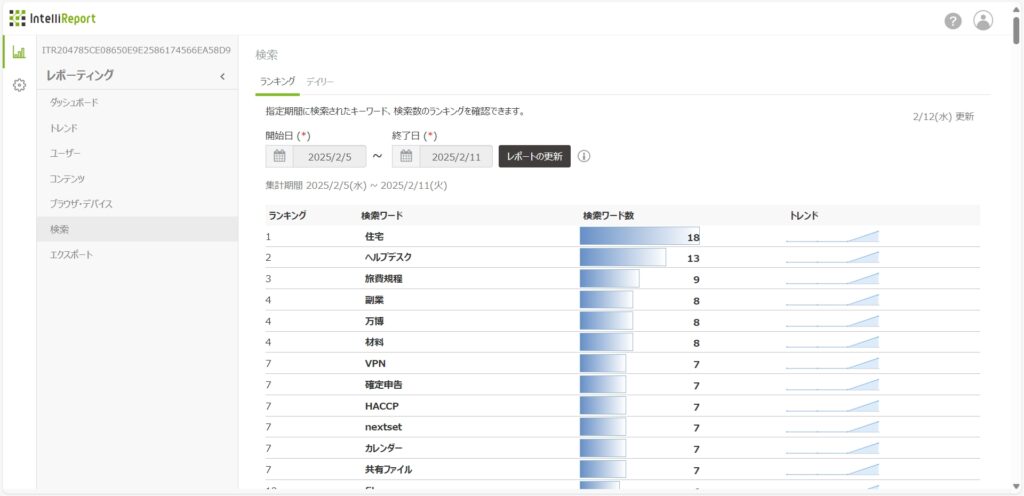The height and width of the screenshot is (496, 1024).
Task: Click the IntelliReport logo
Action: (53, 18)
